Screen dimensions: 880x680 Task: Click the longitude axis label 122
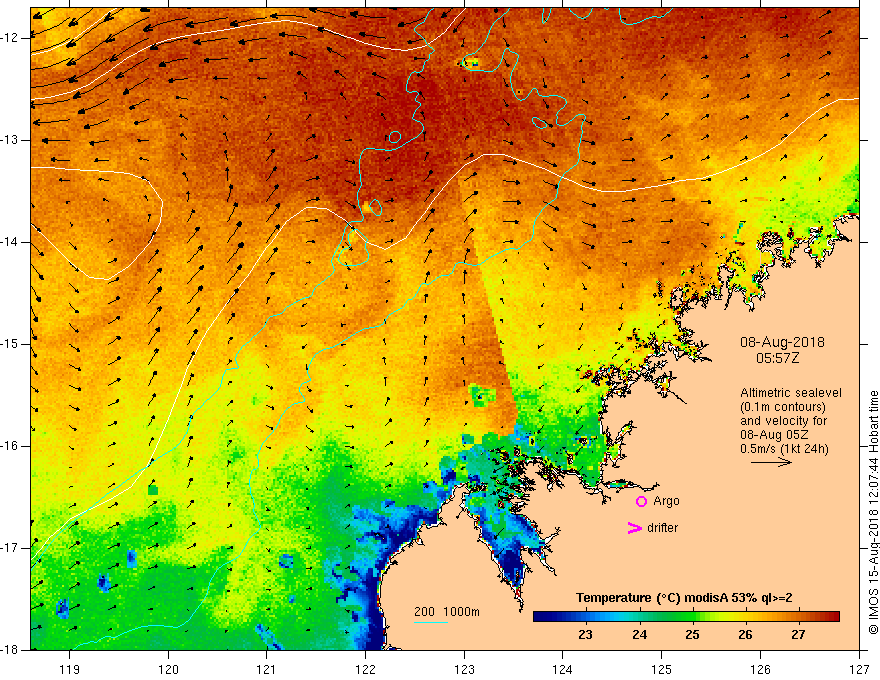click(365, 669)
